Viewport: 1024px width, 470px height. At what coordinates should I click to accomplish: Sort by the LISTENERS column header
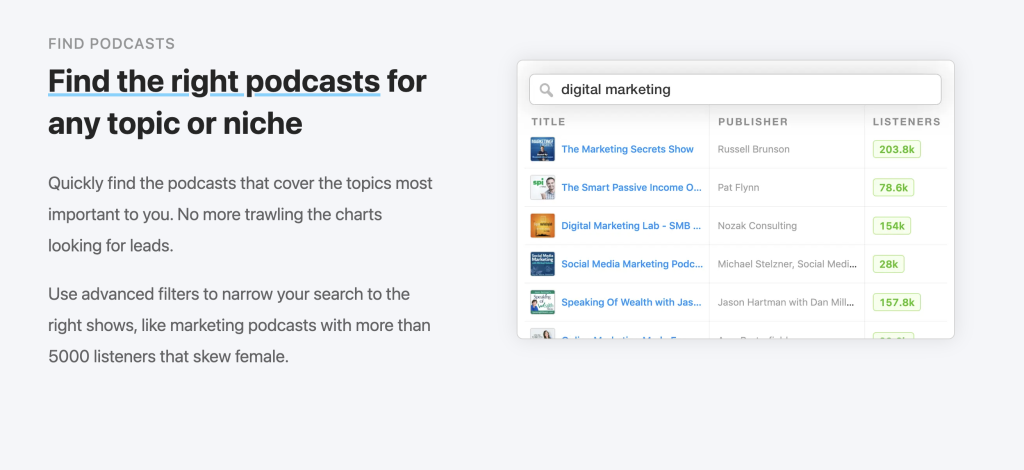pyautogui.click(x=906, y=122)
